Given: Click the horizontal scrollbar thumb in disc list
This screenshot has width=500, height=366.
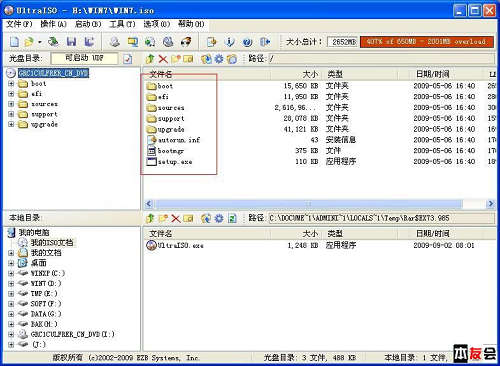Looking at the screenshot, I should [309, 203].
